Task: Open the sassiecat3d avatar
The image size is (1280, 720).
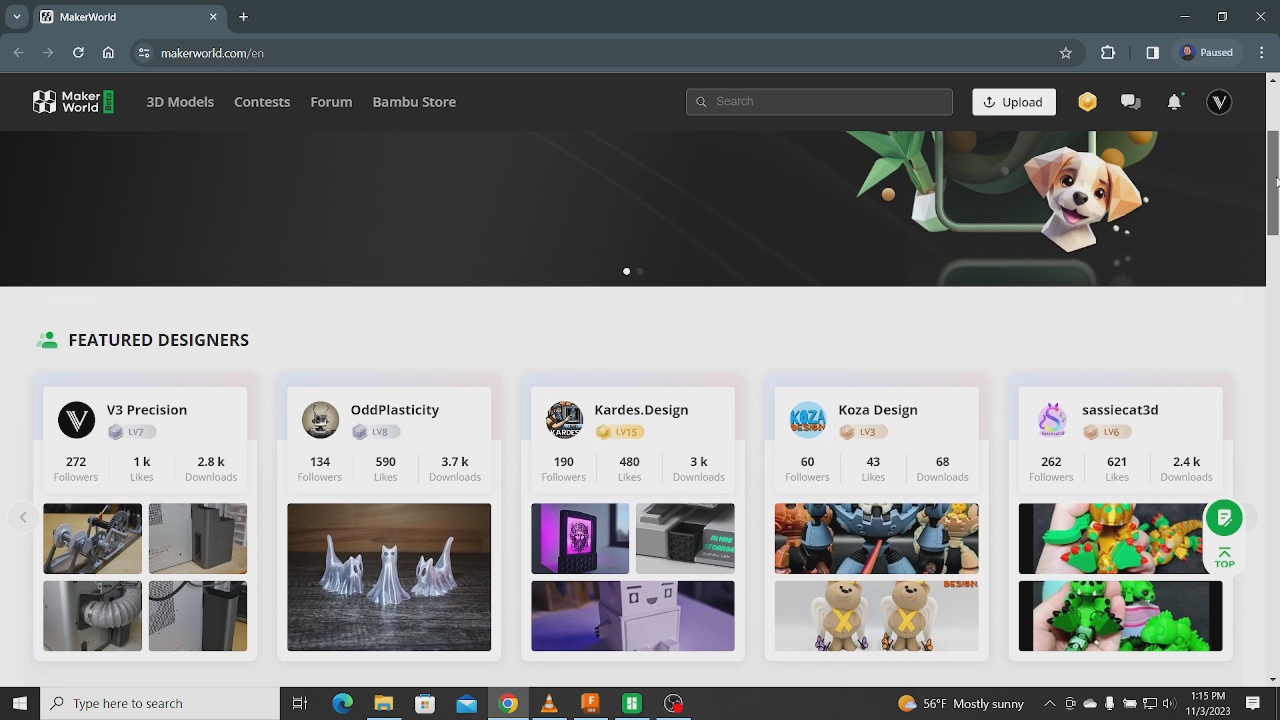Action: click(x=1052, y=420)
